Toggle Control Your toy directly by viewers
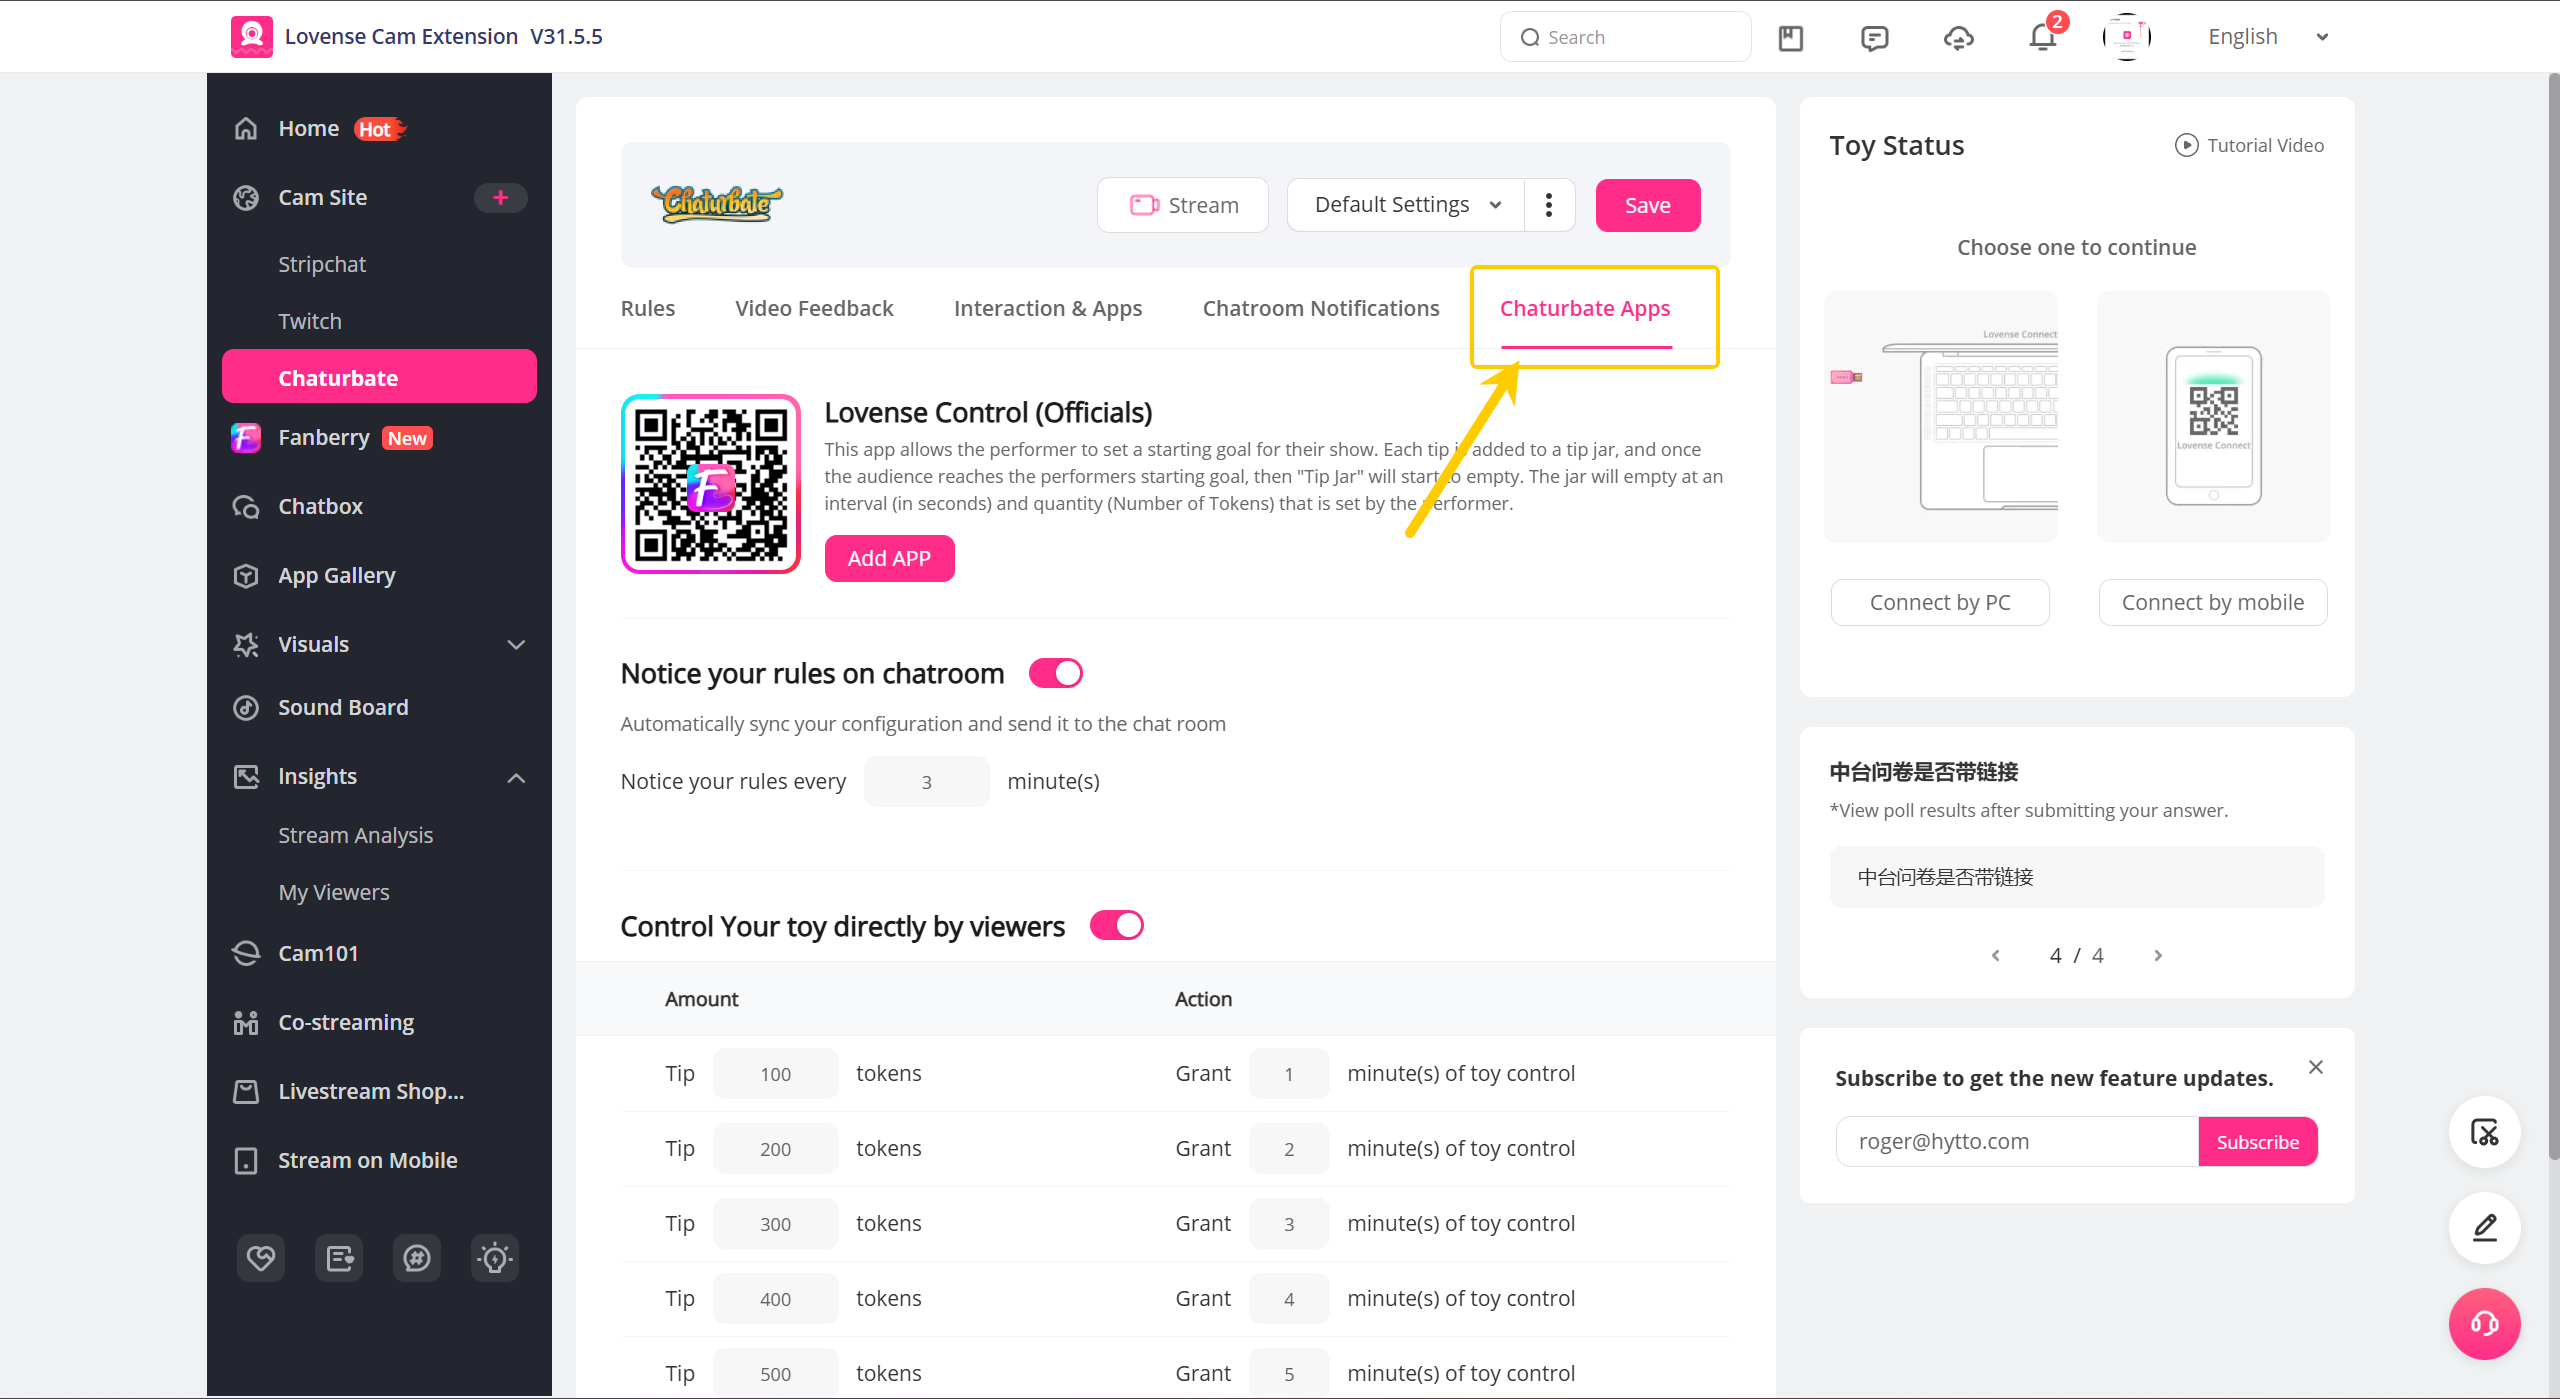The width and height of the screenshot is (2560, 1399). coord(1117,926)
